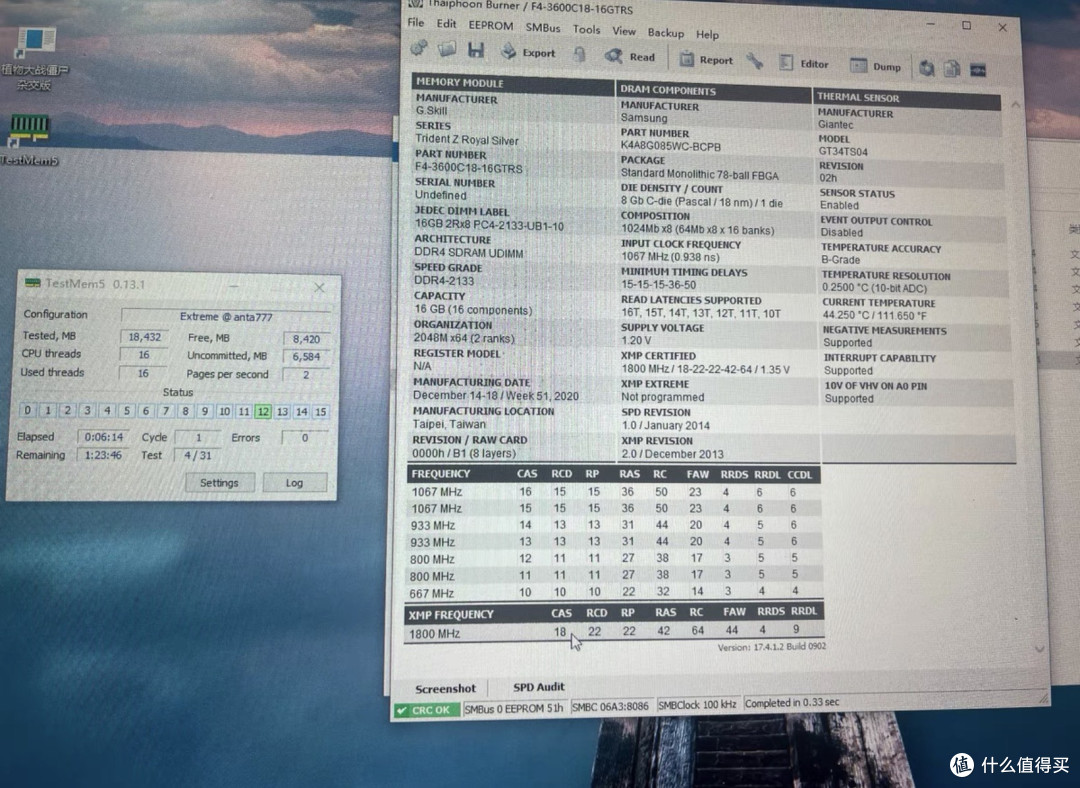
Task: Open the EEPROM menu
Action: (x=490, y=25)
